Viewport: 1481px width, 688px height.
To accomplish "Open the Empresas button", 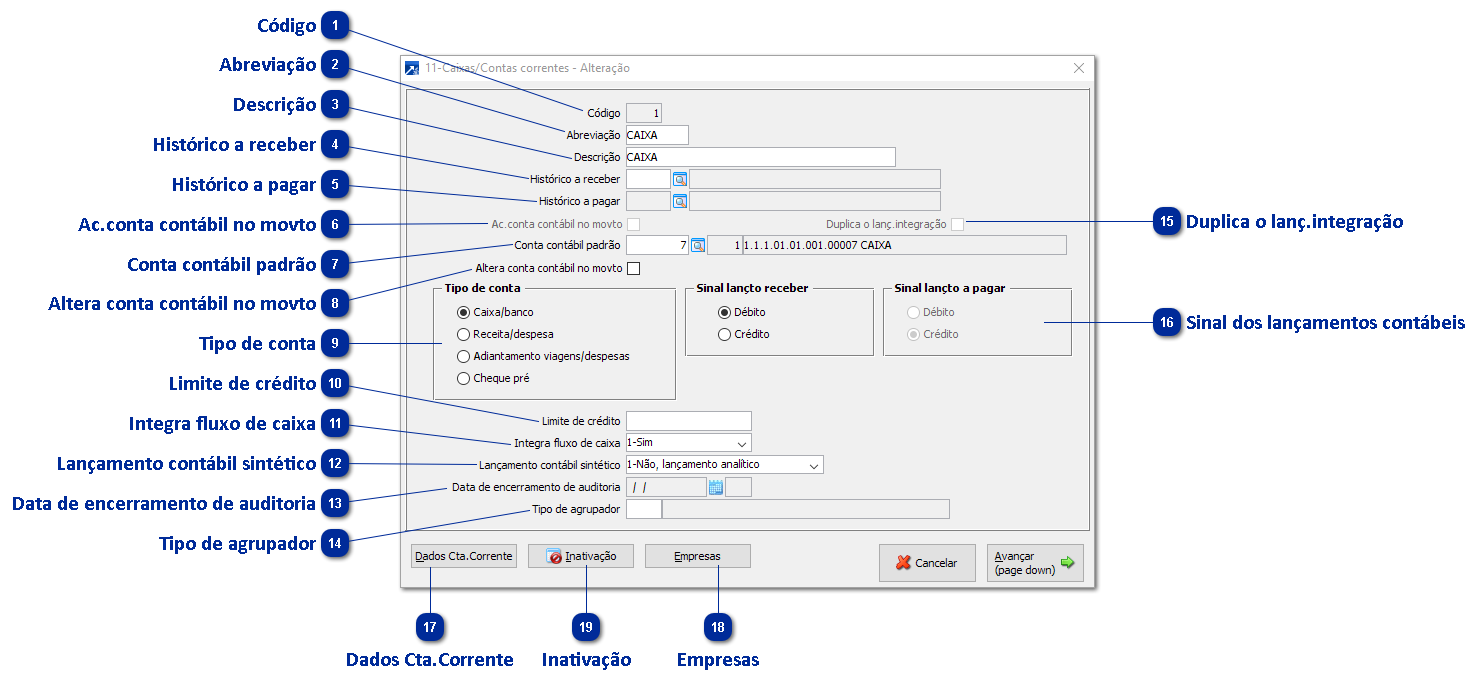I will point(698,556).
